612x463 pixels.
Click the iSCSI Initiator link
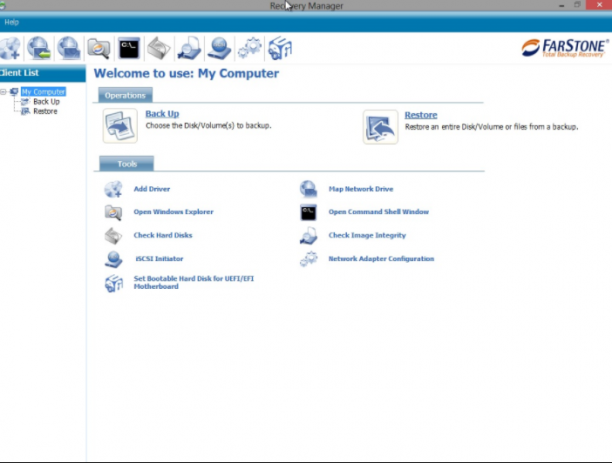[x=159, y=258]
